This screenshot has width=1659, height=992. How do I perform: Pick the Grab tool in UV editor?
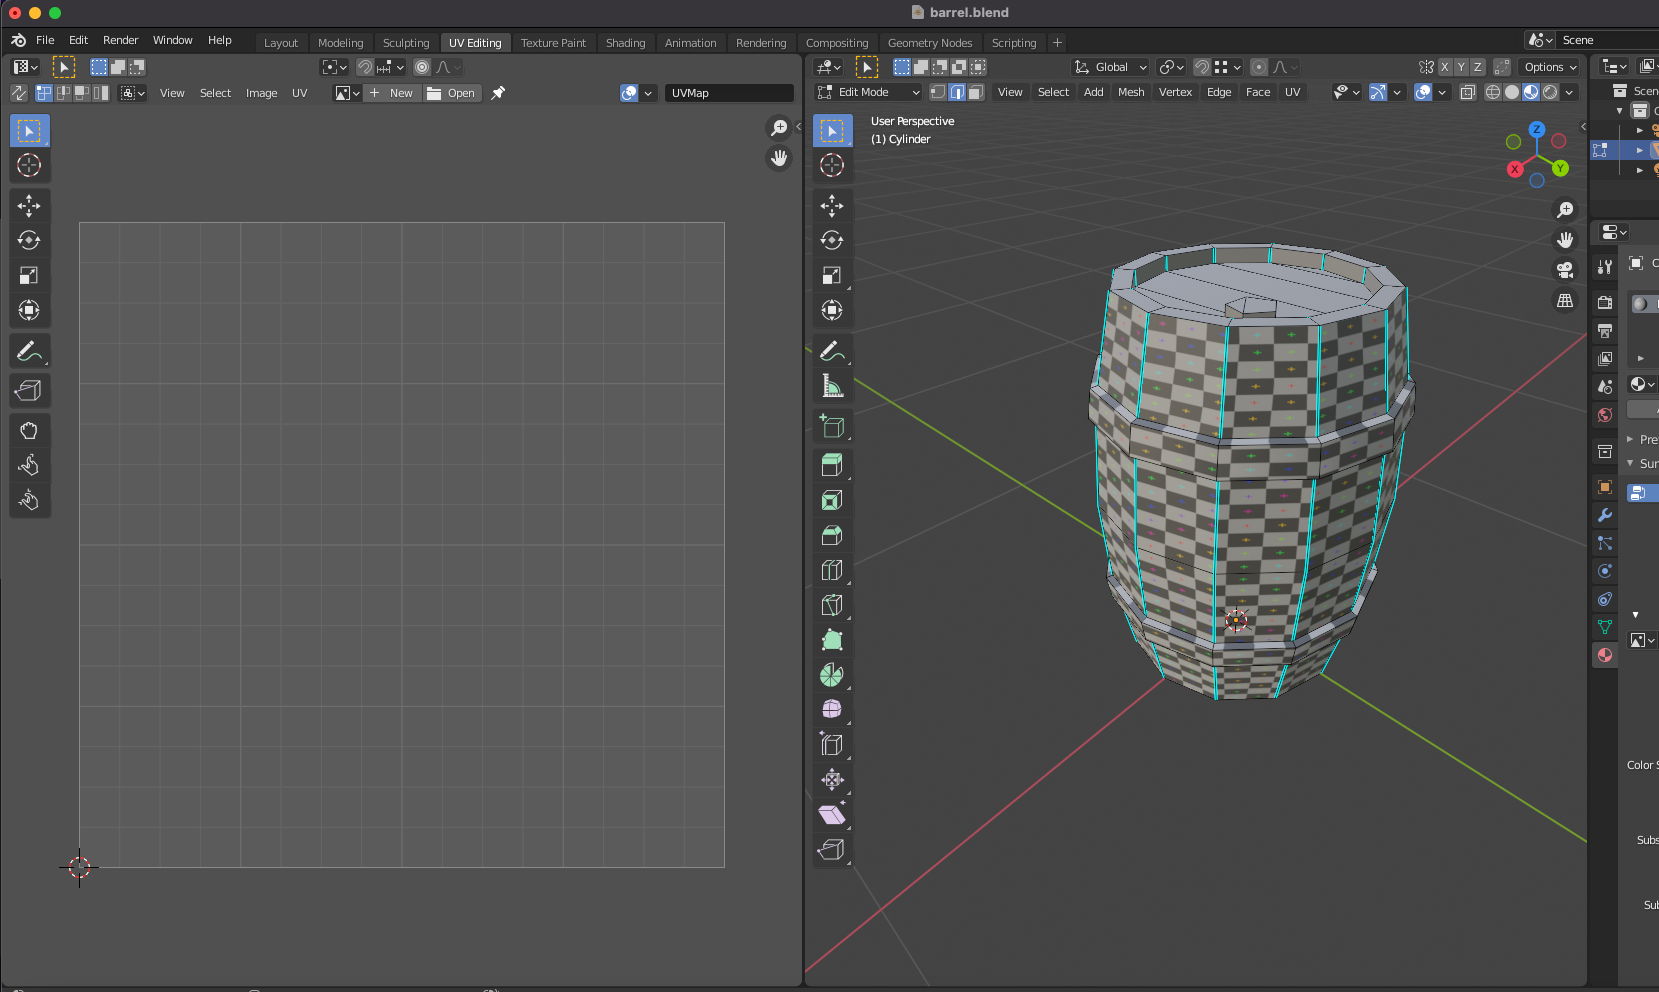pyautogui.click(x=29, y=430)
